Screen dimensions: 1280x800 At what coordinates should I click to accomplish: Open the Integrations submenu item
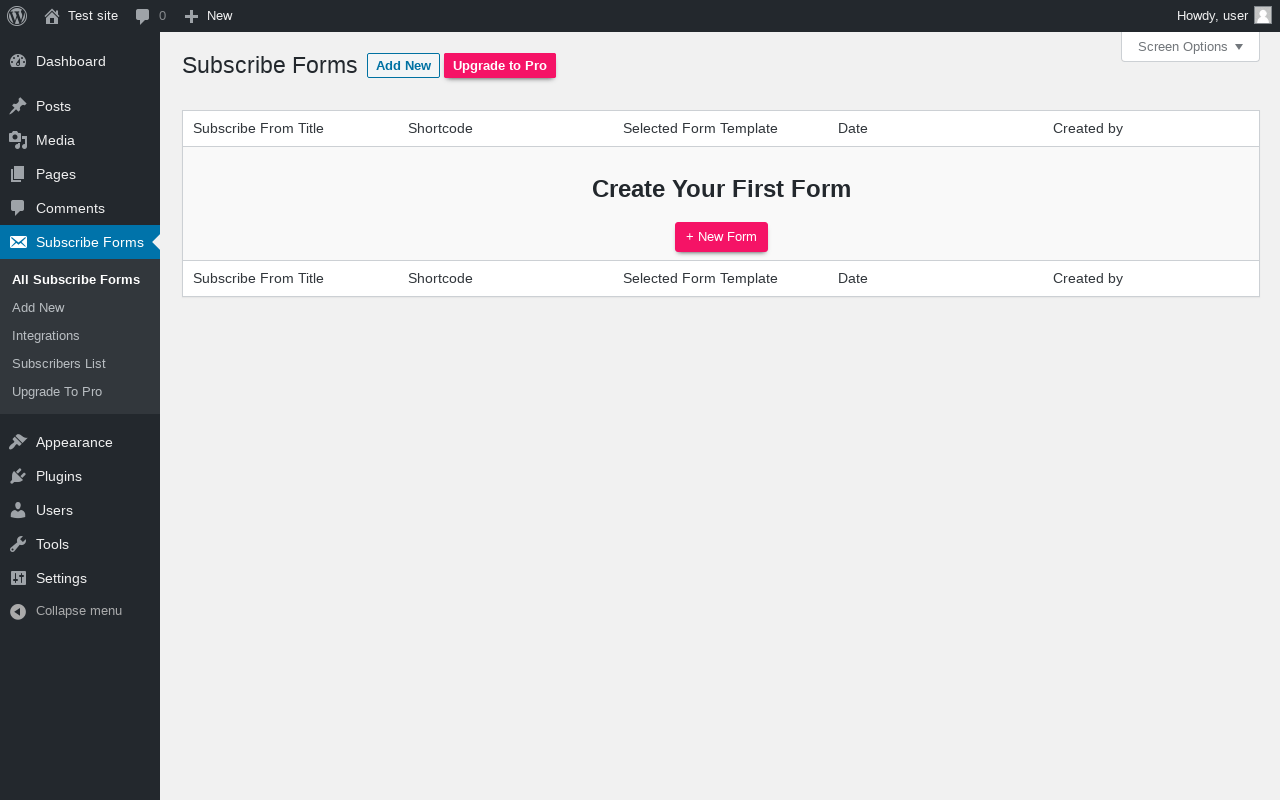(46, 336)
